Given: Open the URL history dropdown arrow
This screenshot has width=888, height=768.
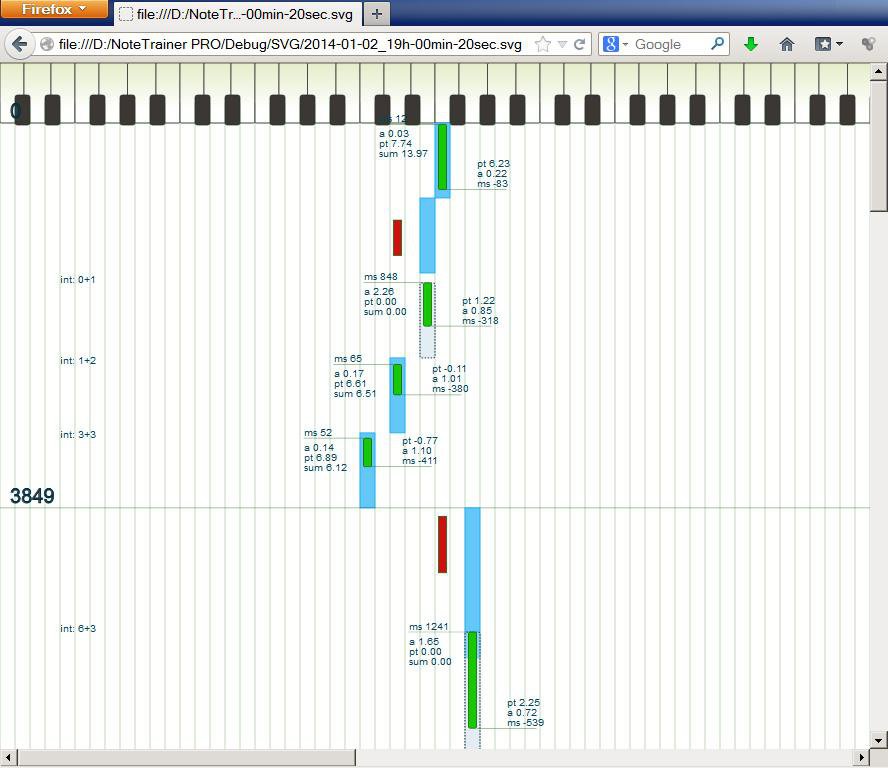Looking at the screenshot, I should coord(562,44).
